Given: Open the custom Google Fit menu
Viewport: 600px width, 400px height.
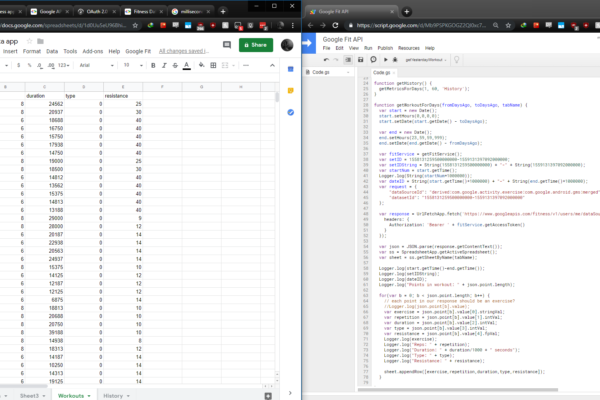Looking at the screenshot, I should 138,51.
